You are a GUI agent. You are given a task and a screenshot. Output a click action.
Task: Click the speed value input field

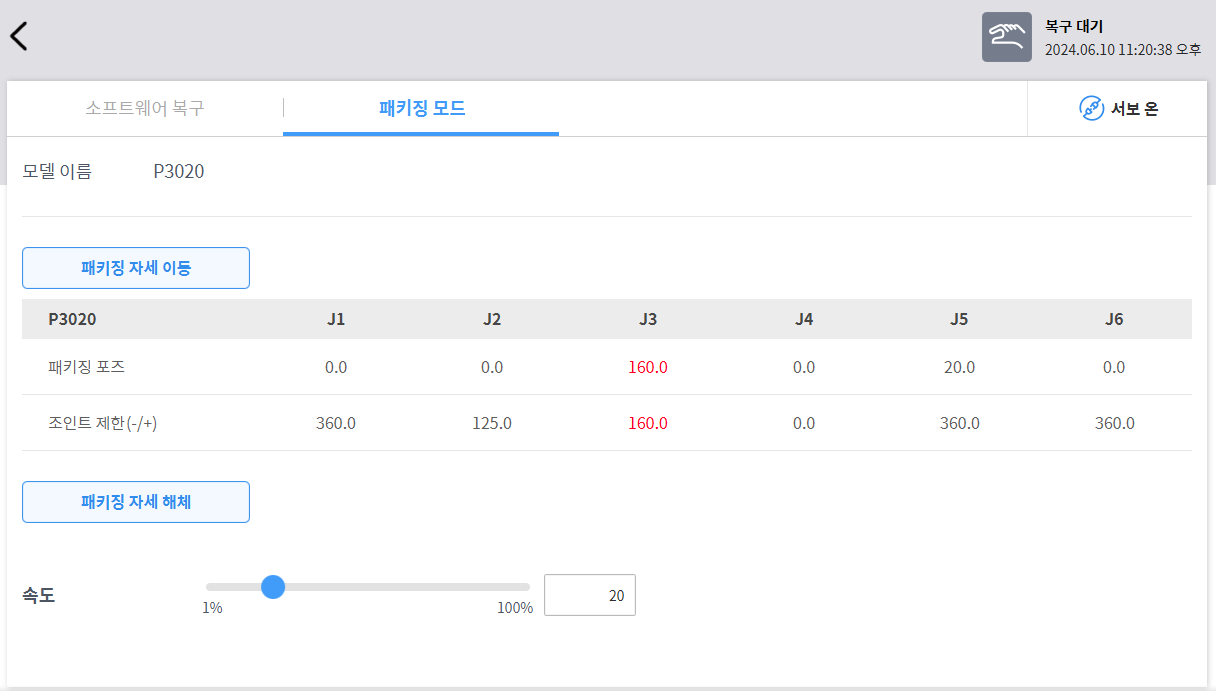click(589, 595)
